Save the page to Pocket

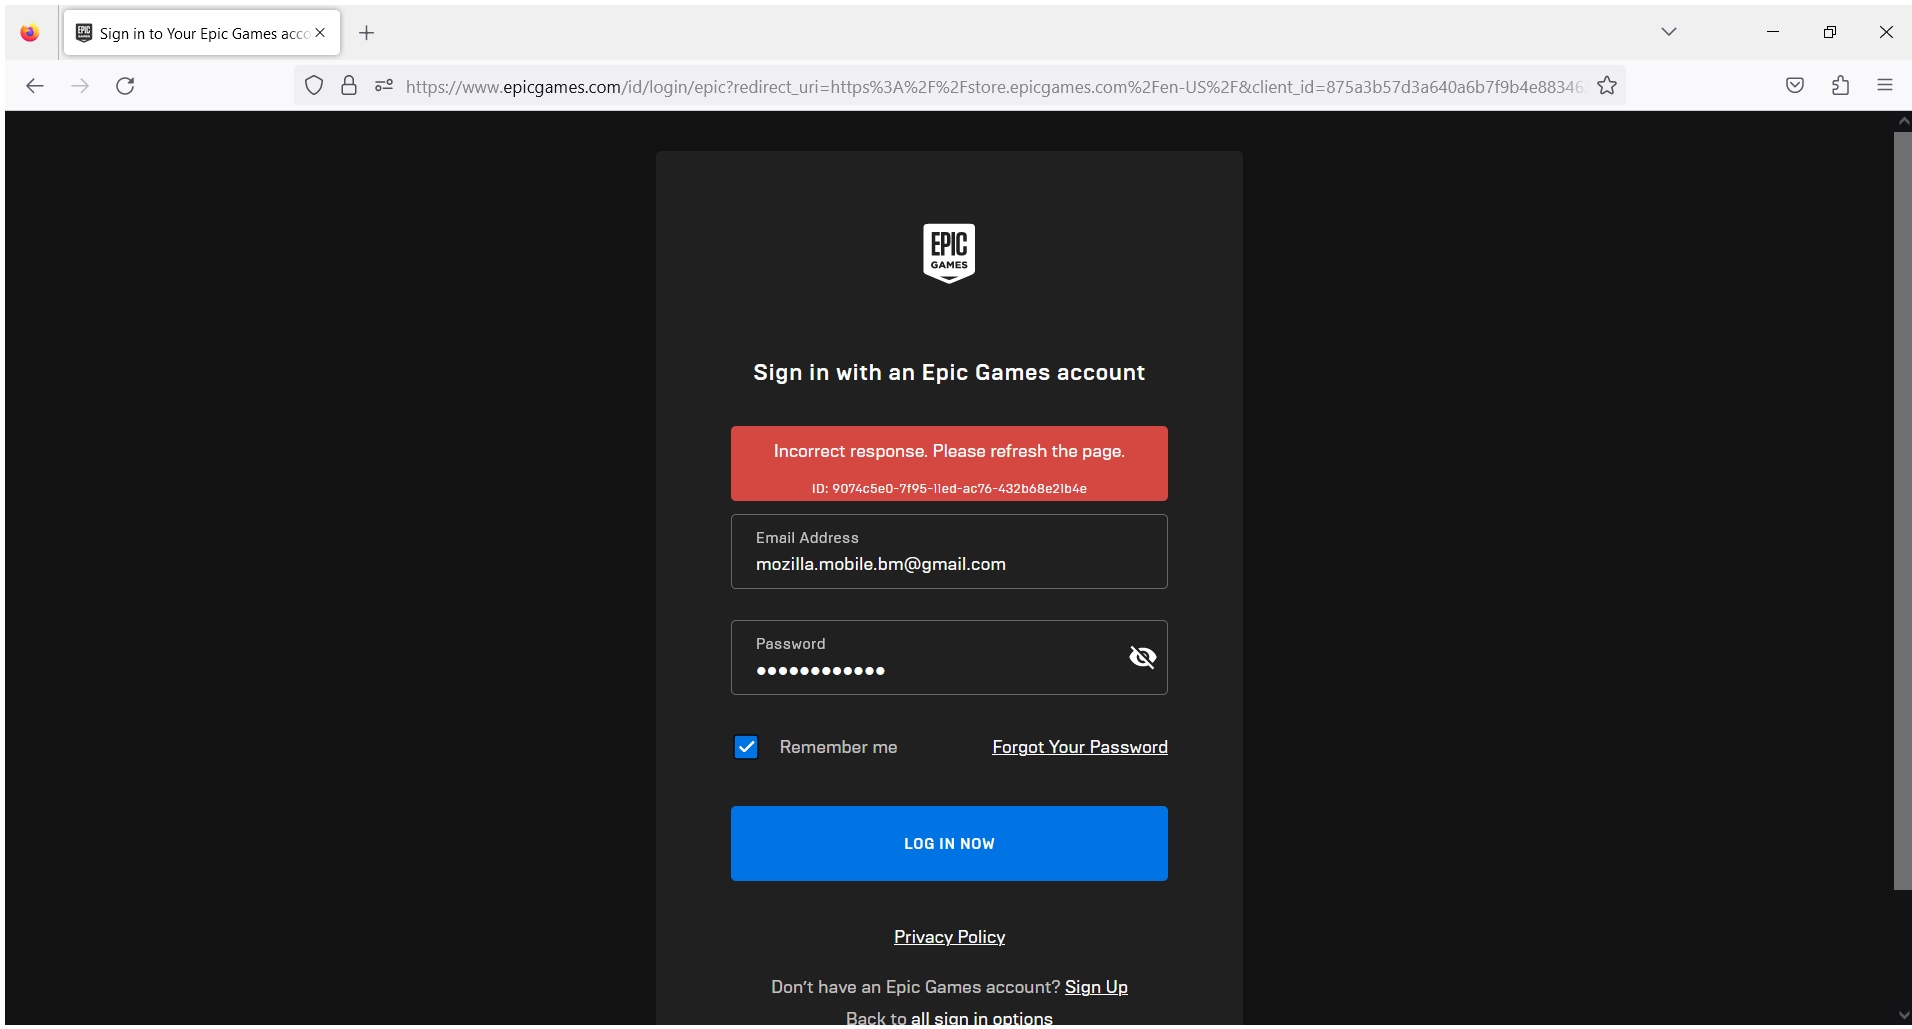[x=1795, y=85]
